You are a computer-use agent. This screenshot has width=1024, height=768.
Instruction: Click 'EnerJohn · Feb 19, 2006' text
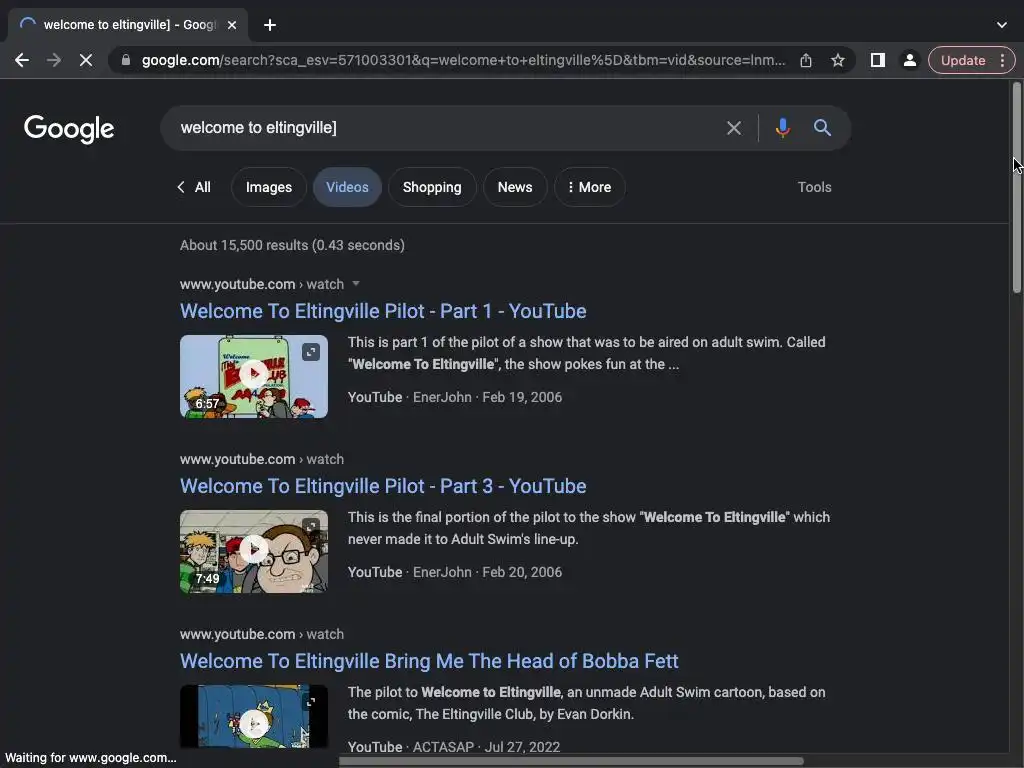[487, 397]
